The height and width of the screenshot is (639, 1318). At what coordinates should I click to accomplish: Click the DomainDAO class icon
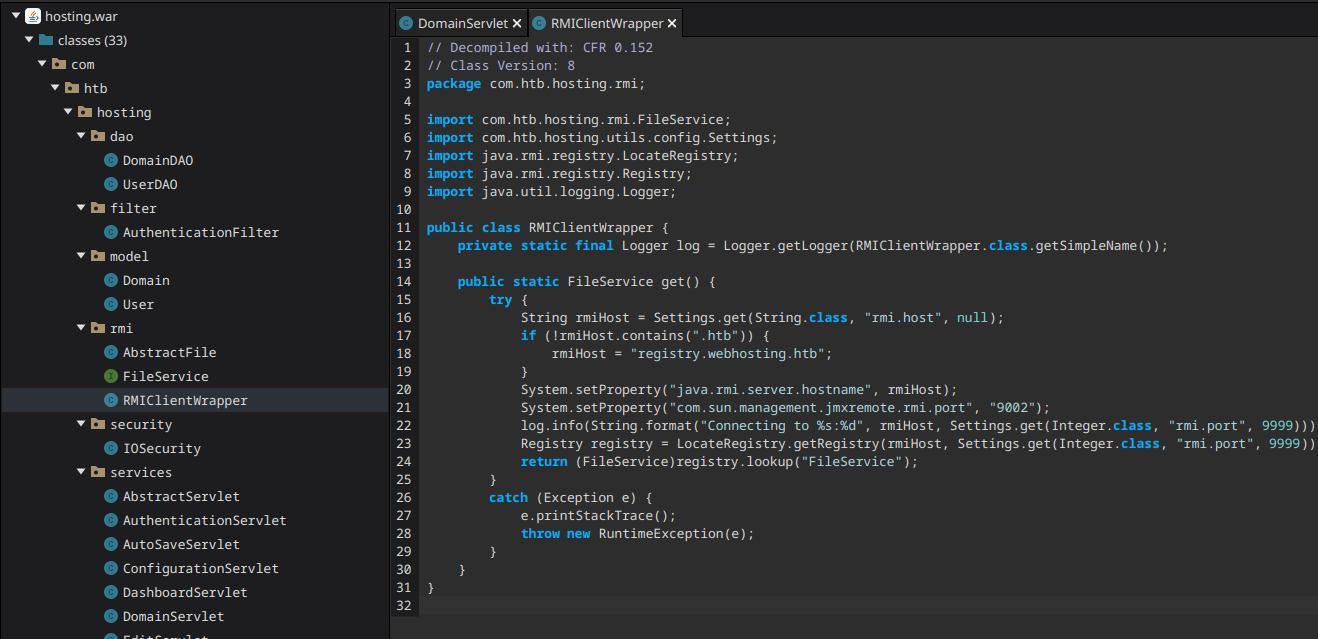click(x=111, y=160)
